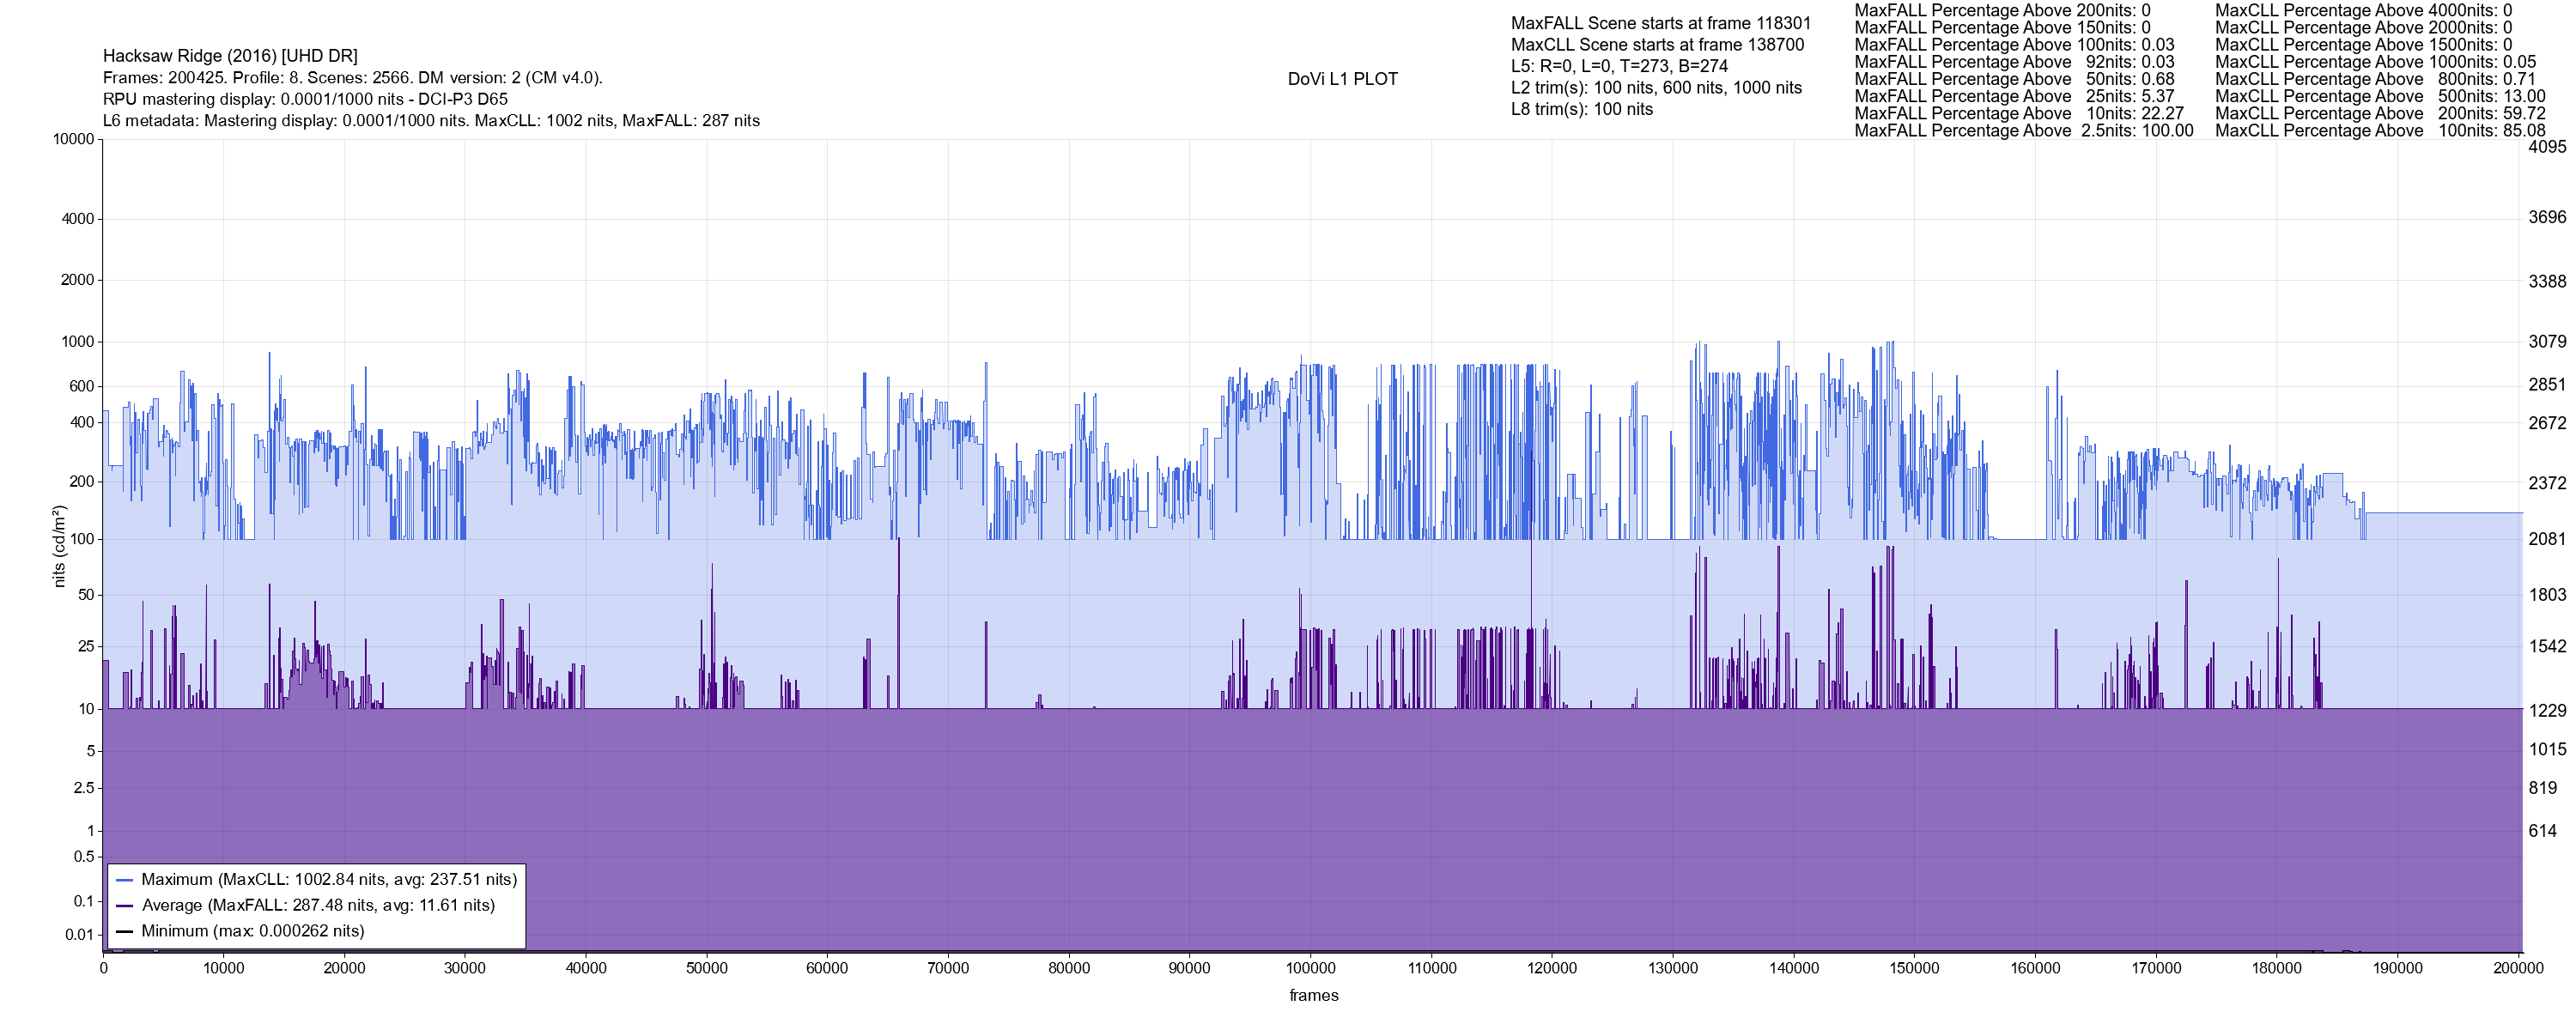The height and width of the screenshot is (1030, 2576).
Task: Click the 1000 nits tick on y-axis
Action: [77, 342]
